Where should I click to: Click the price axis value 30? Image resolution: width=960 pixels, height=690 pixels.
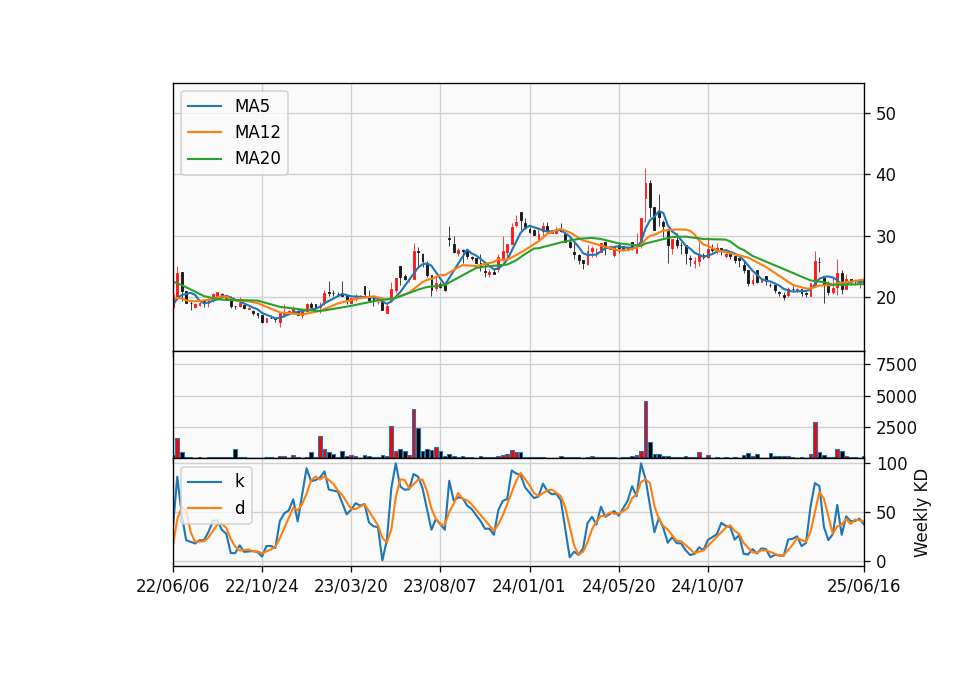[x=885, y=237]
